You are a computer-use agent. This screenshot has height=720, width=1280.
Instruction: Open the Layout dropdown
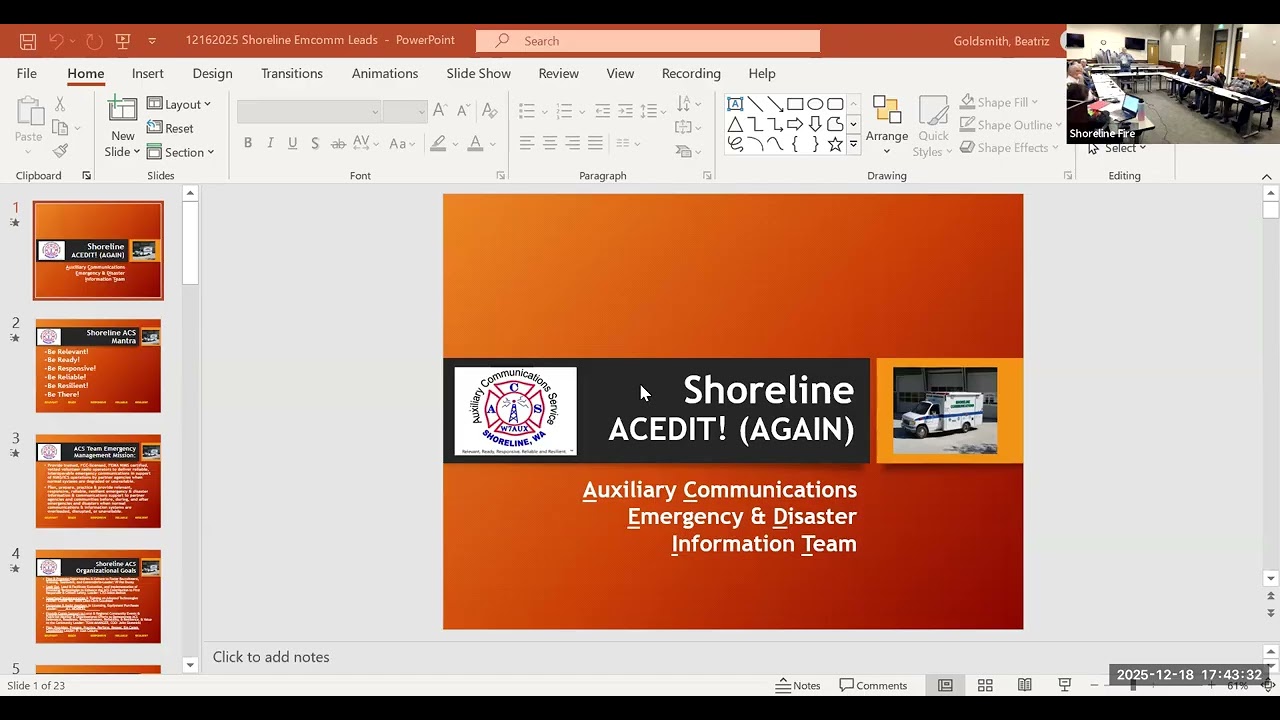(x=179, y=104)
